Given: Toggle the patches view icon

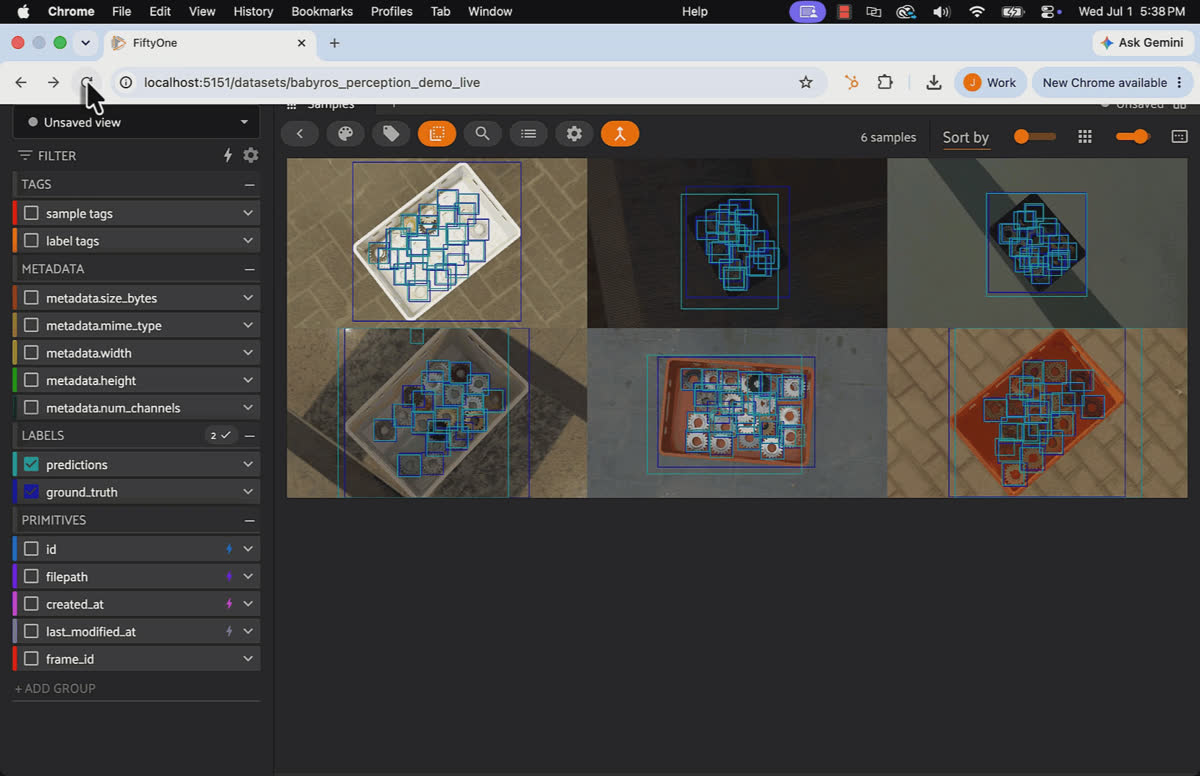Looking at the screenshot, I should pyautogui.click(x=437, y=134).
